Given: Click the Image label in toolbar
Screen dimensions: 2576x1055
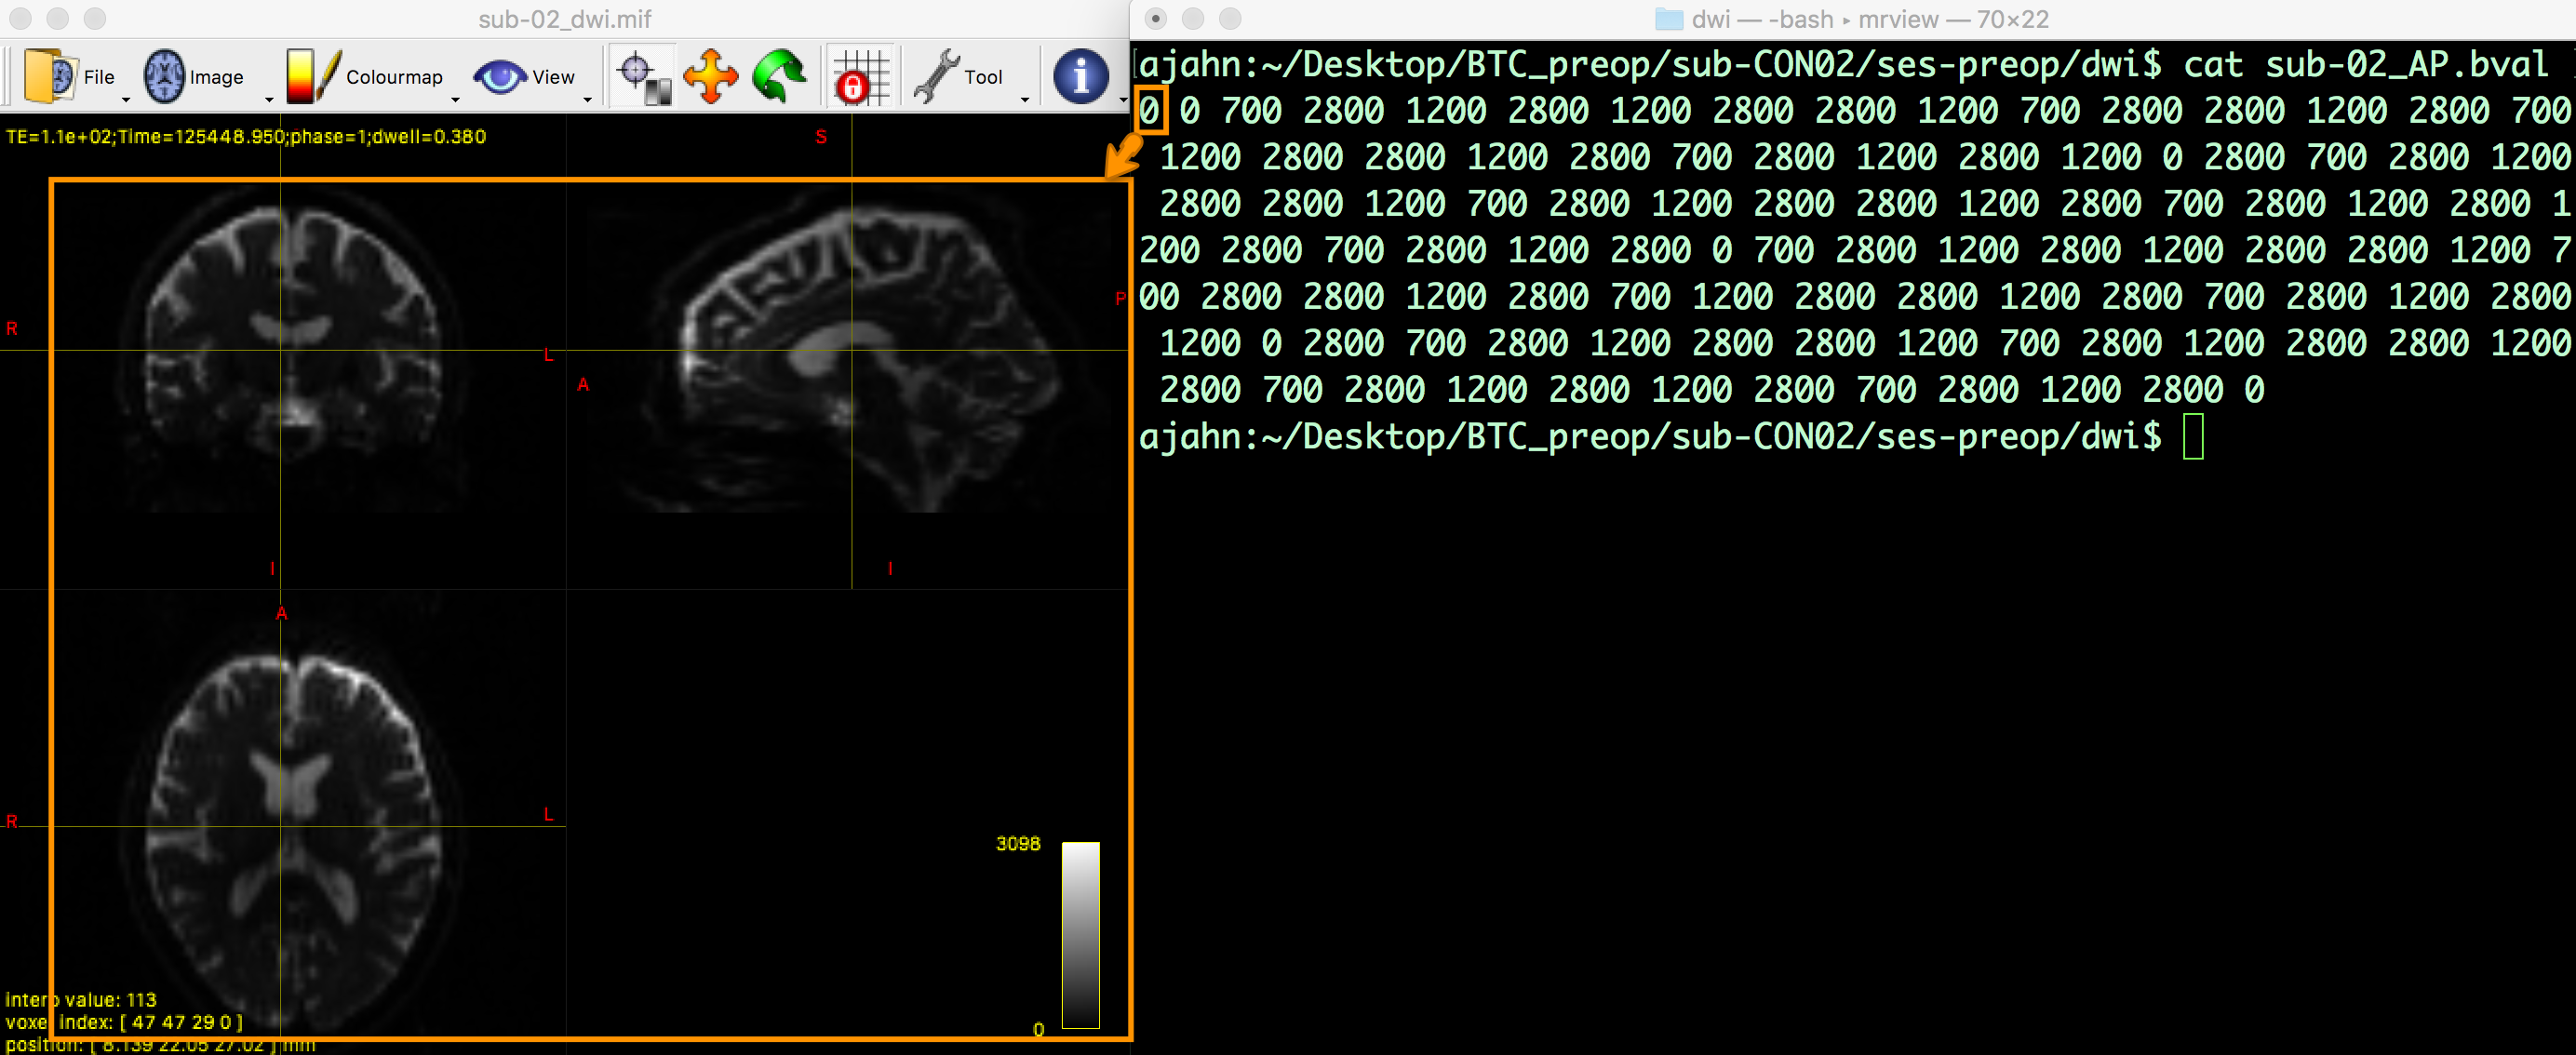Looking at the screenshot, I should point(217,77).
